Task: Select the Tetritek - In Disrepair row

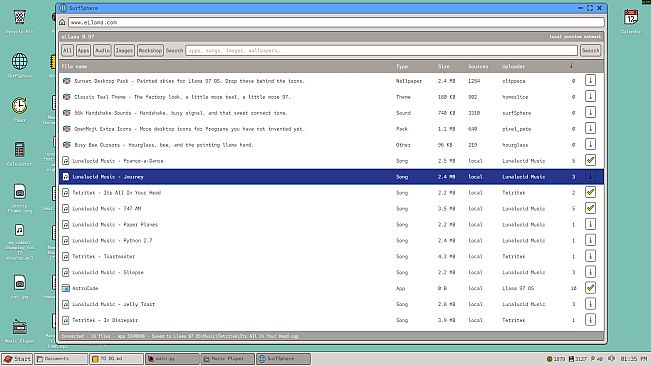Action: 331,320
